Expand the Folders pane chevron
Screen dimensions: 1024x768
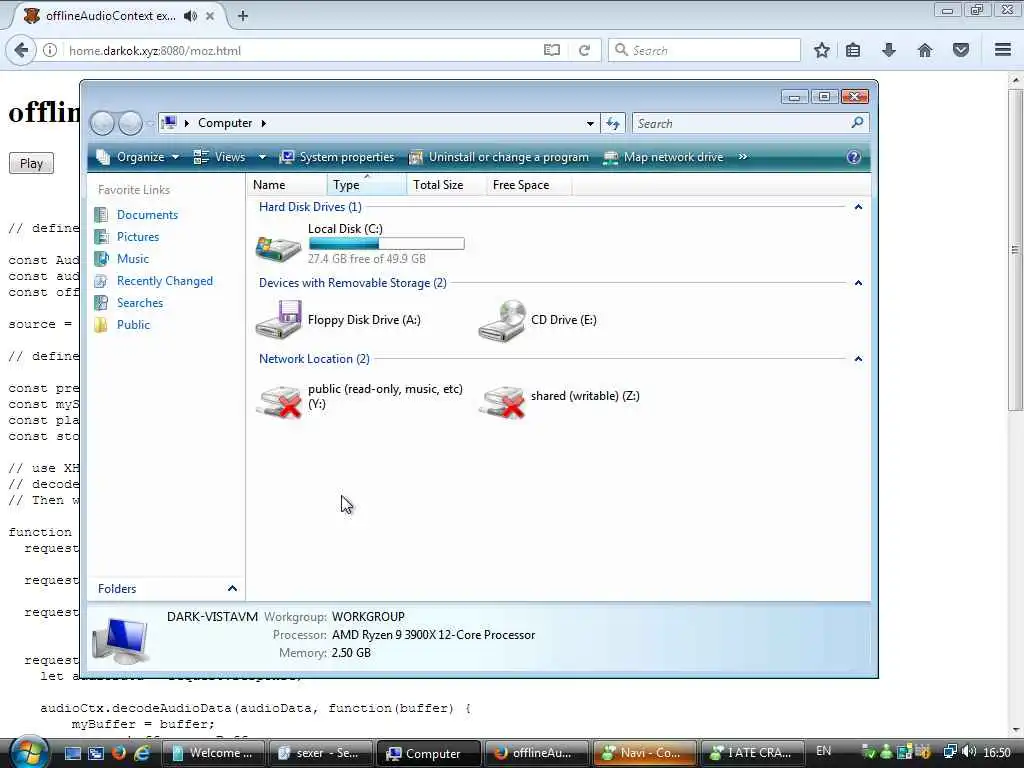[232, 588]
